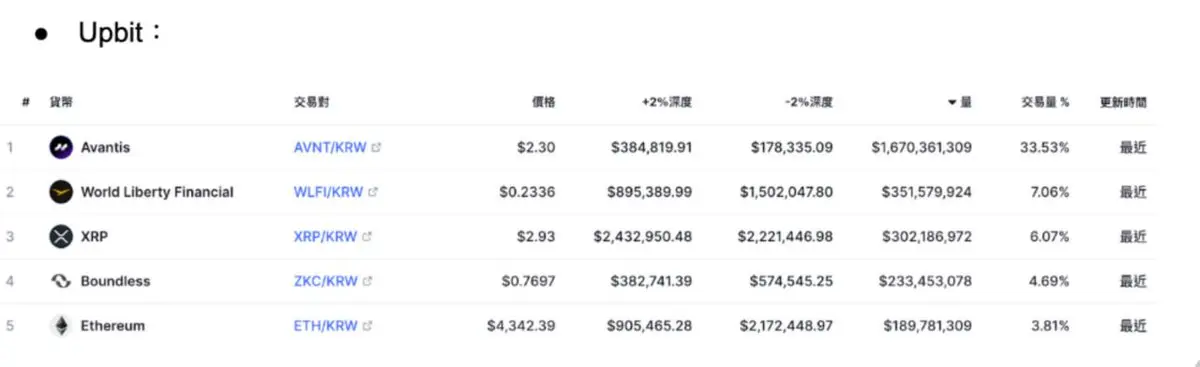Image resolution: width=1200 pixels, height=367 pixels.
Task: Click the 更新時間 column header
Action: click(1123, 102)
